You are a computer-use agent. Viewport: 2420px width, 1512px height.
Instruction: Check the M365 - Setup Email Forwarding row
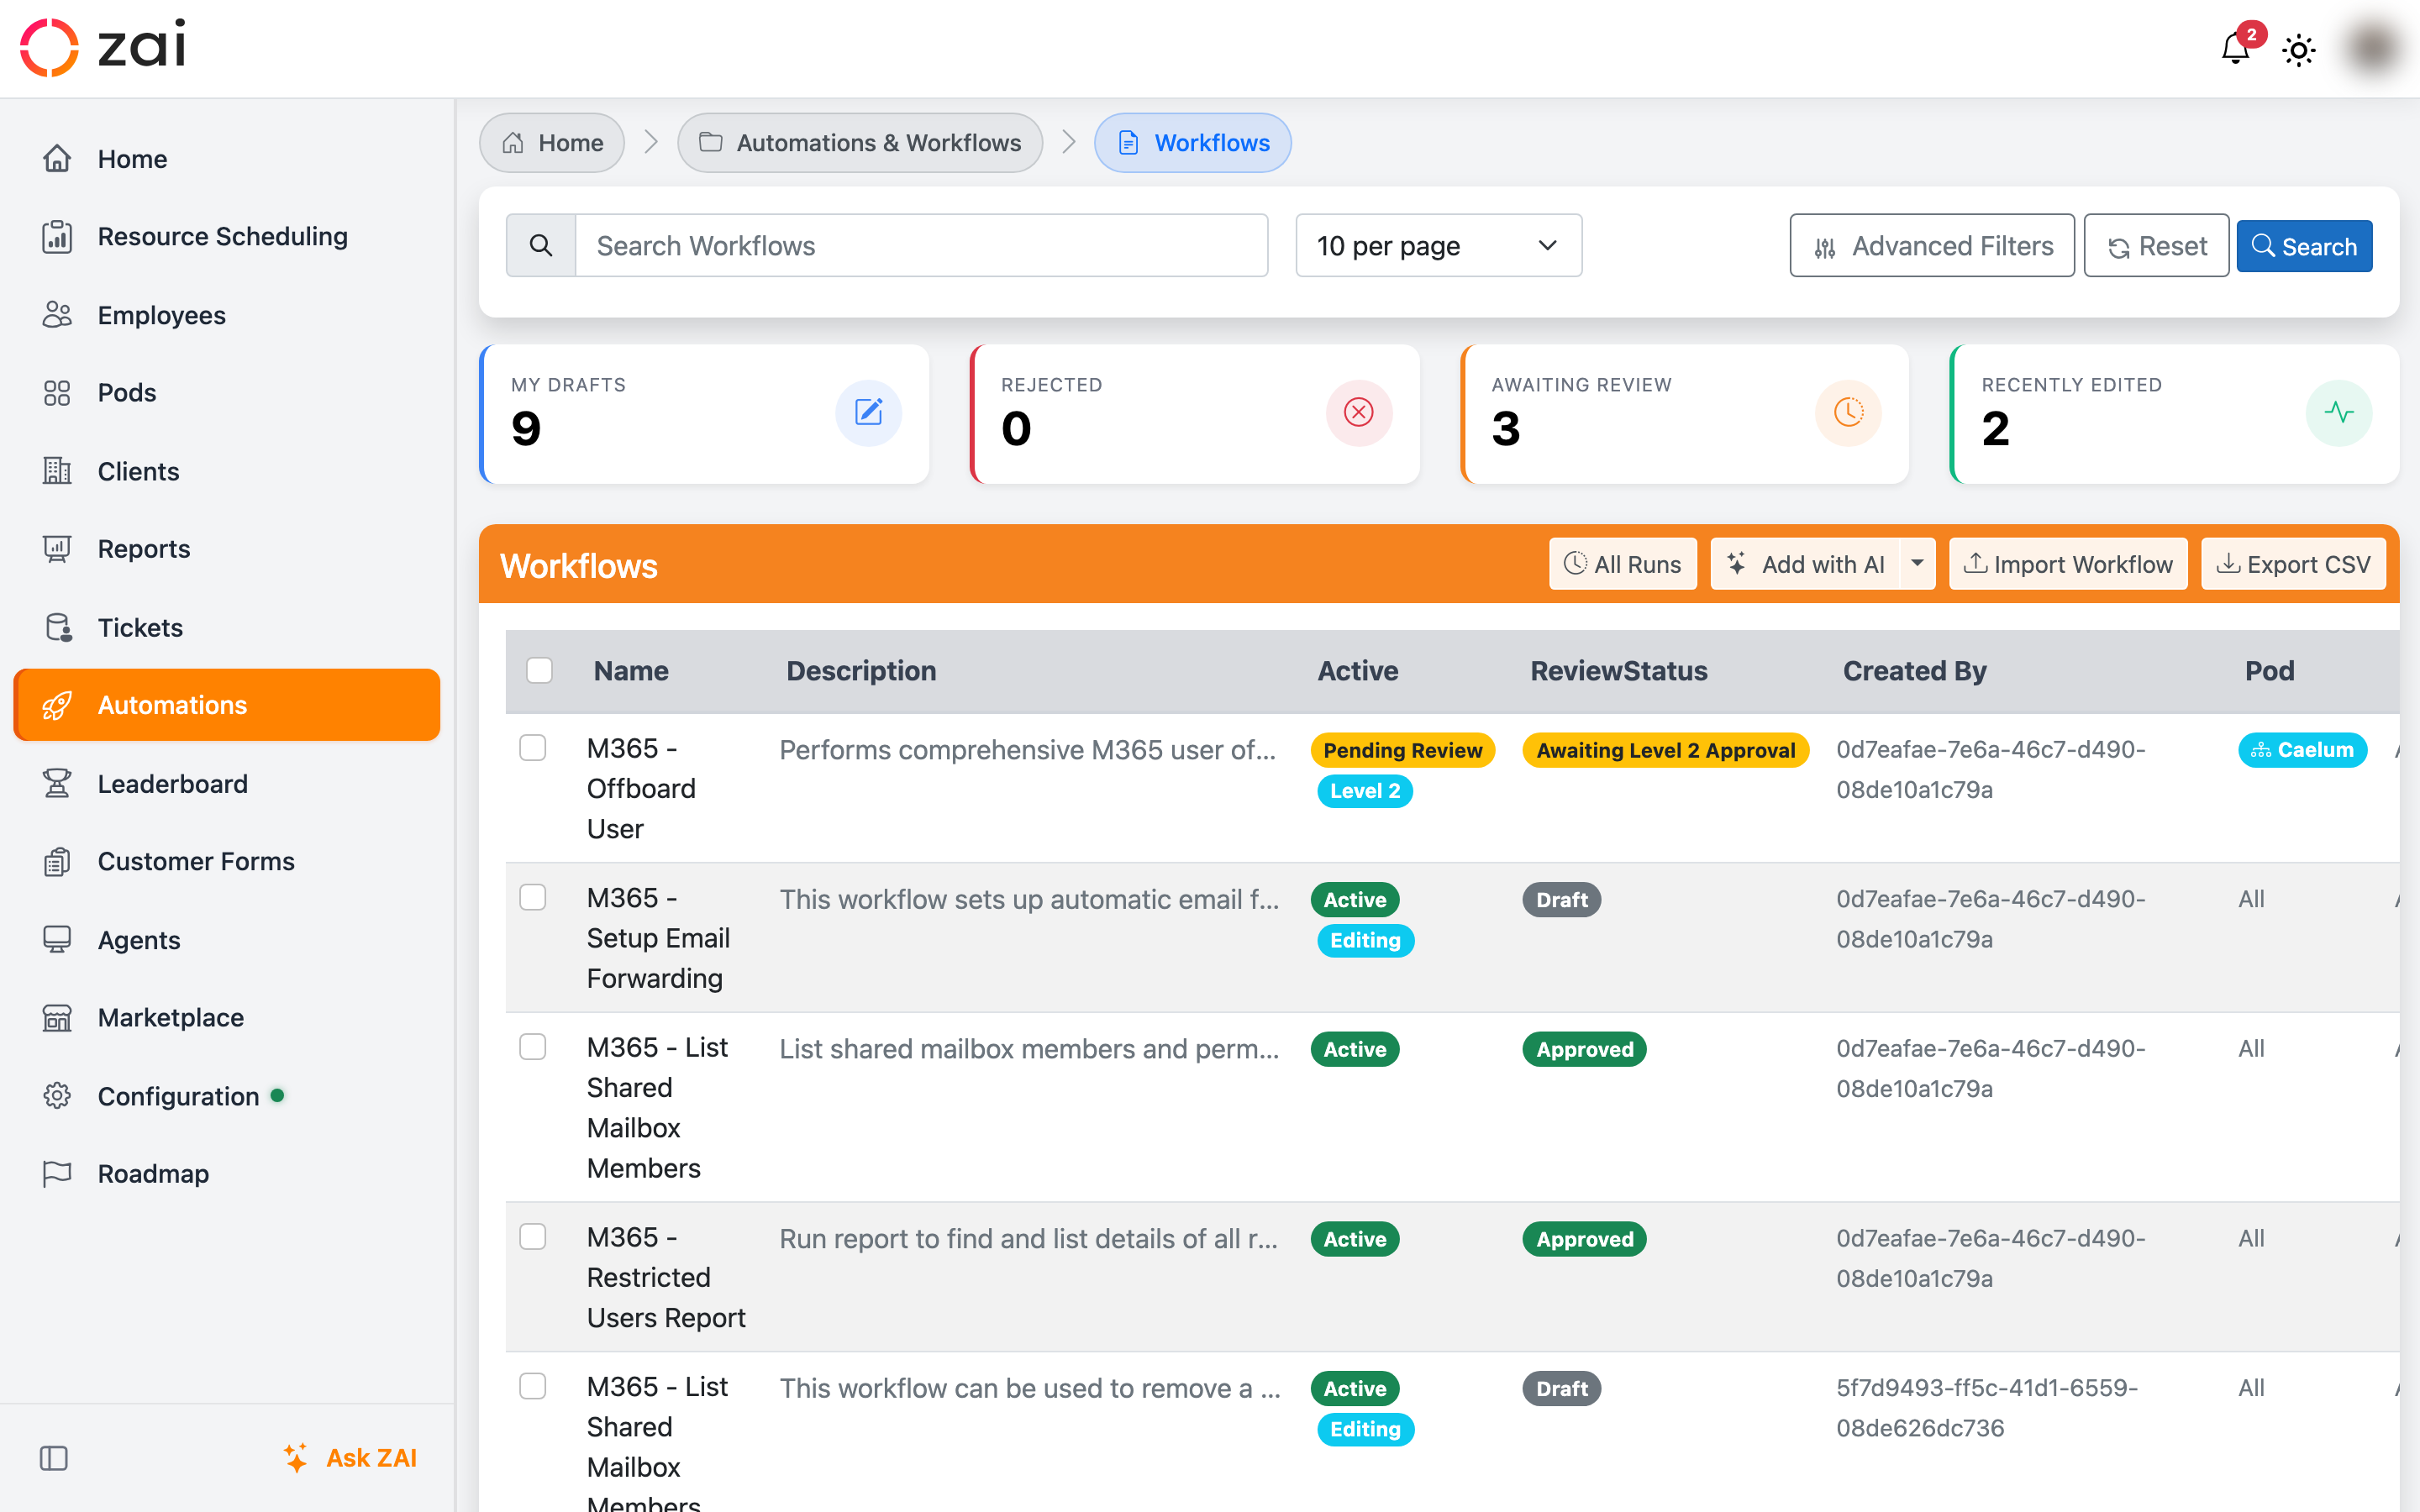tap(532, 897)
